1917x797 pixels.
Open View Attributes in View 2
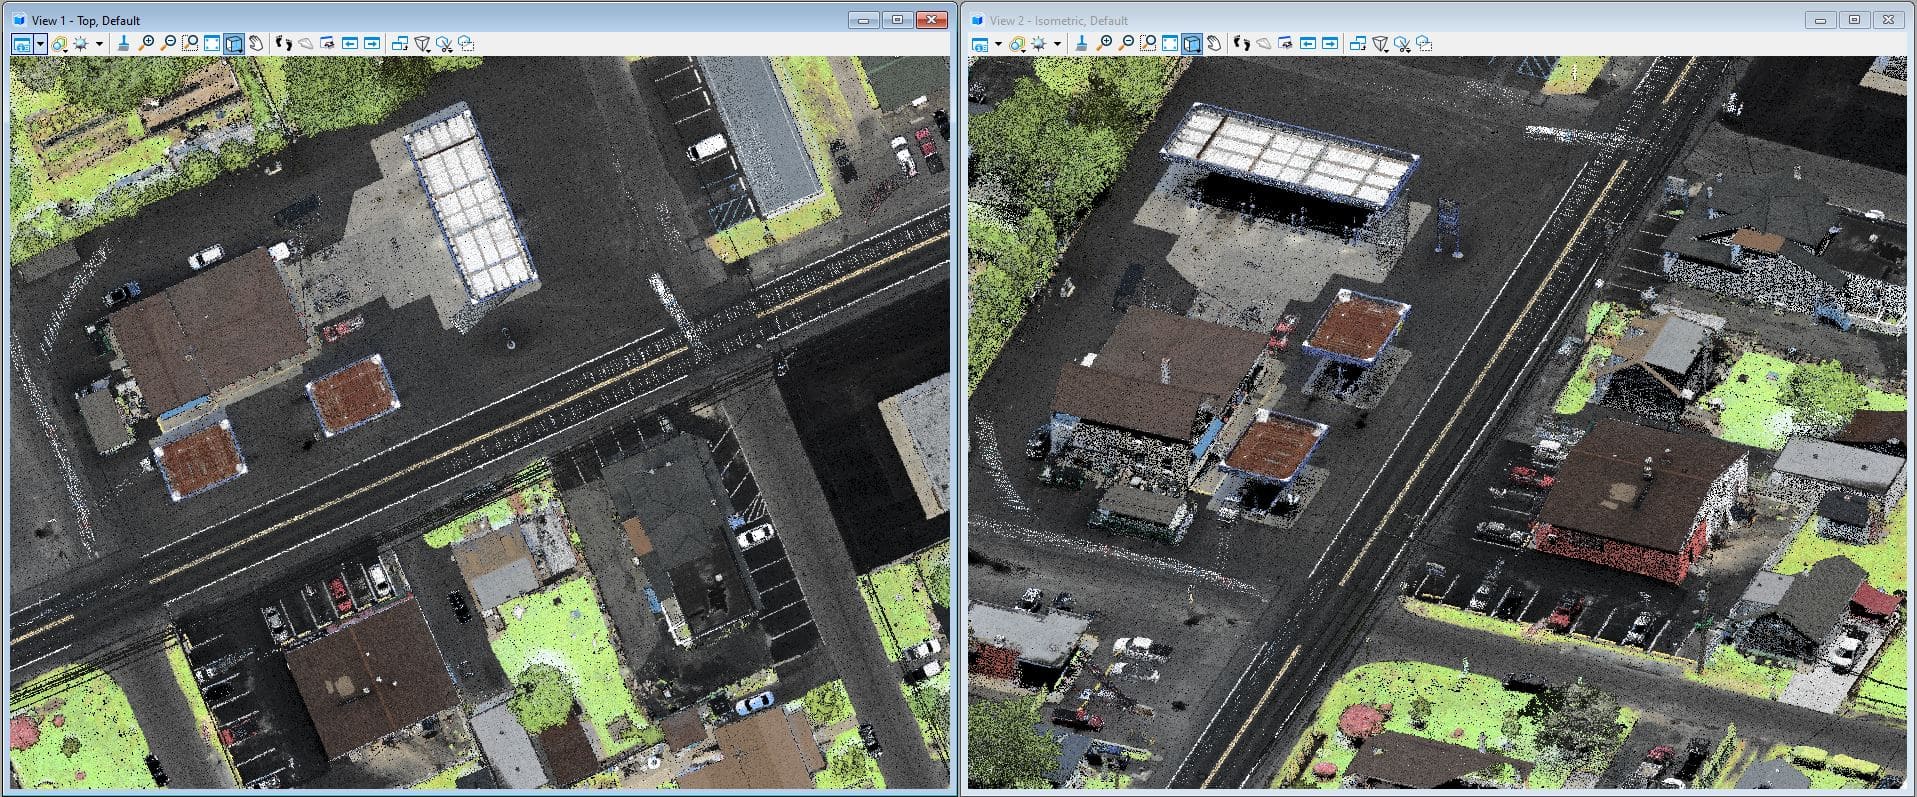pos(979,44)
